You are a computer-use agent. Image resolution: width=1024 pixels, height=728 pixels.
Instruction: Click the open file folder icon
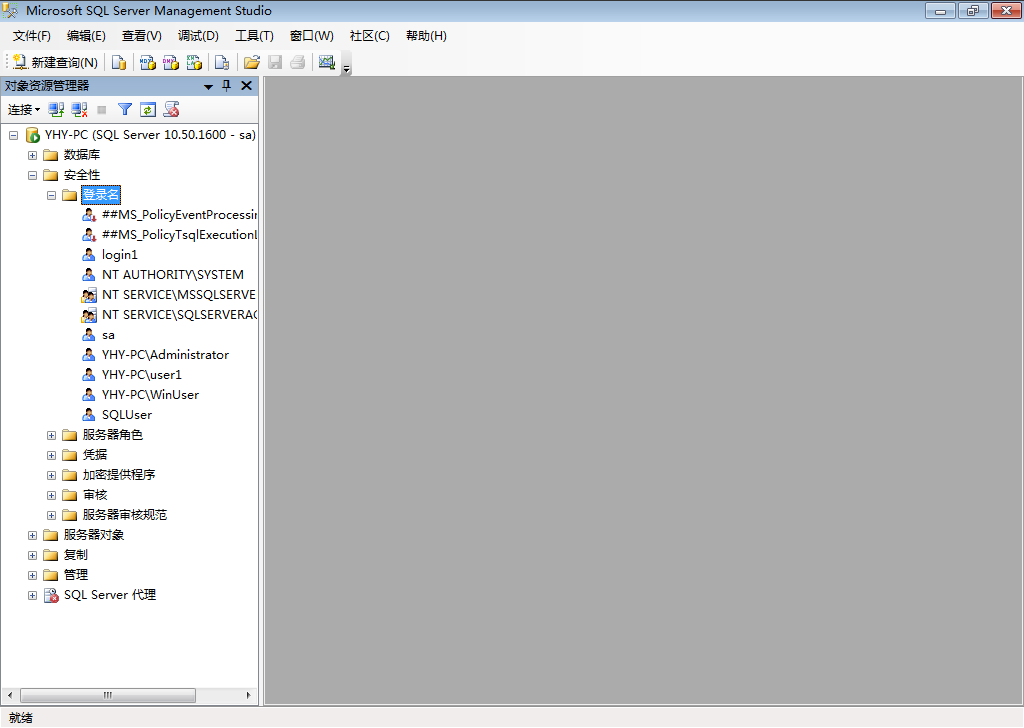click(251, 62)
